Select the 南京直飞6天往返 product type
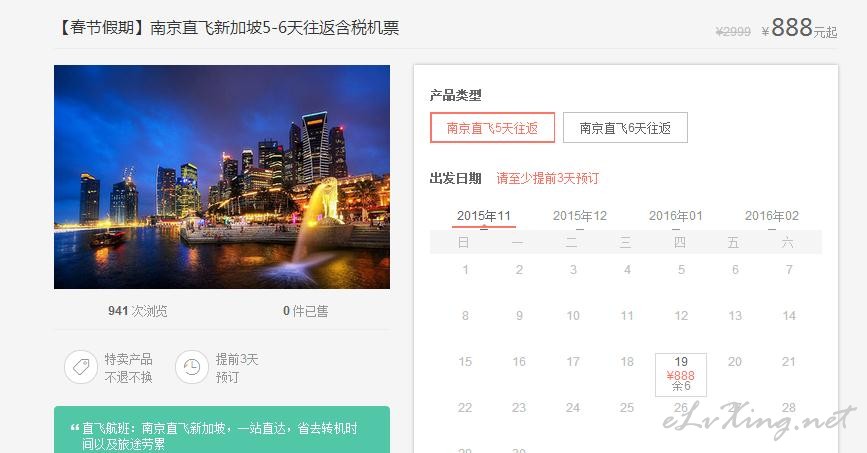The width and height of the screenshot is (867, 453). (x=625, y=128)
